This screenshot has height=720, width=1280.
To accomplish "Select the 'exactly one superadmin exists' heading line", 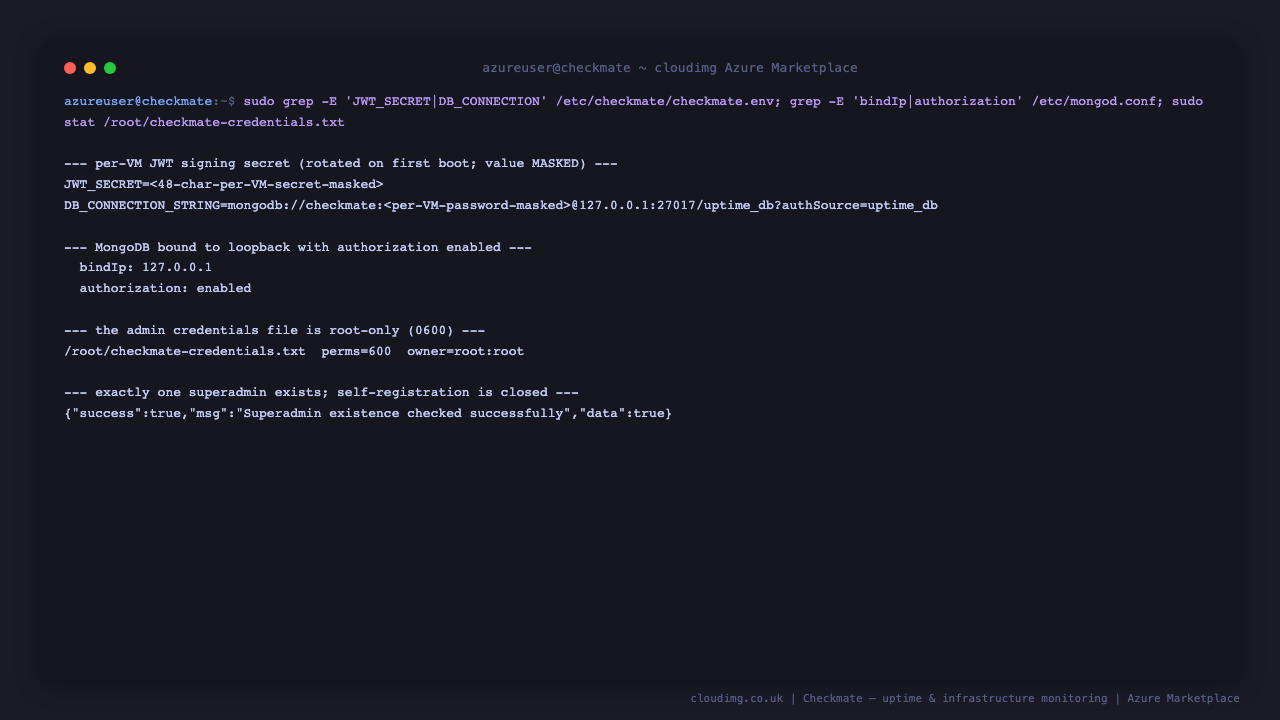I will coord(321,393).
